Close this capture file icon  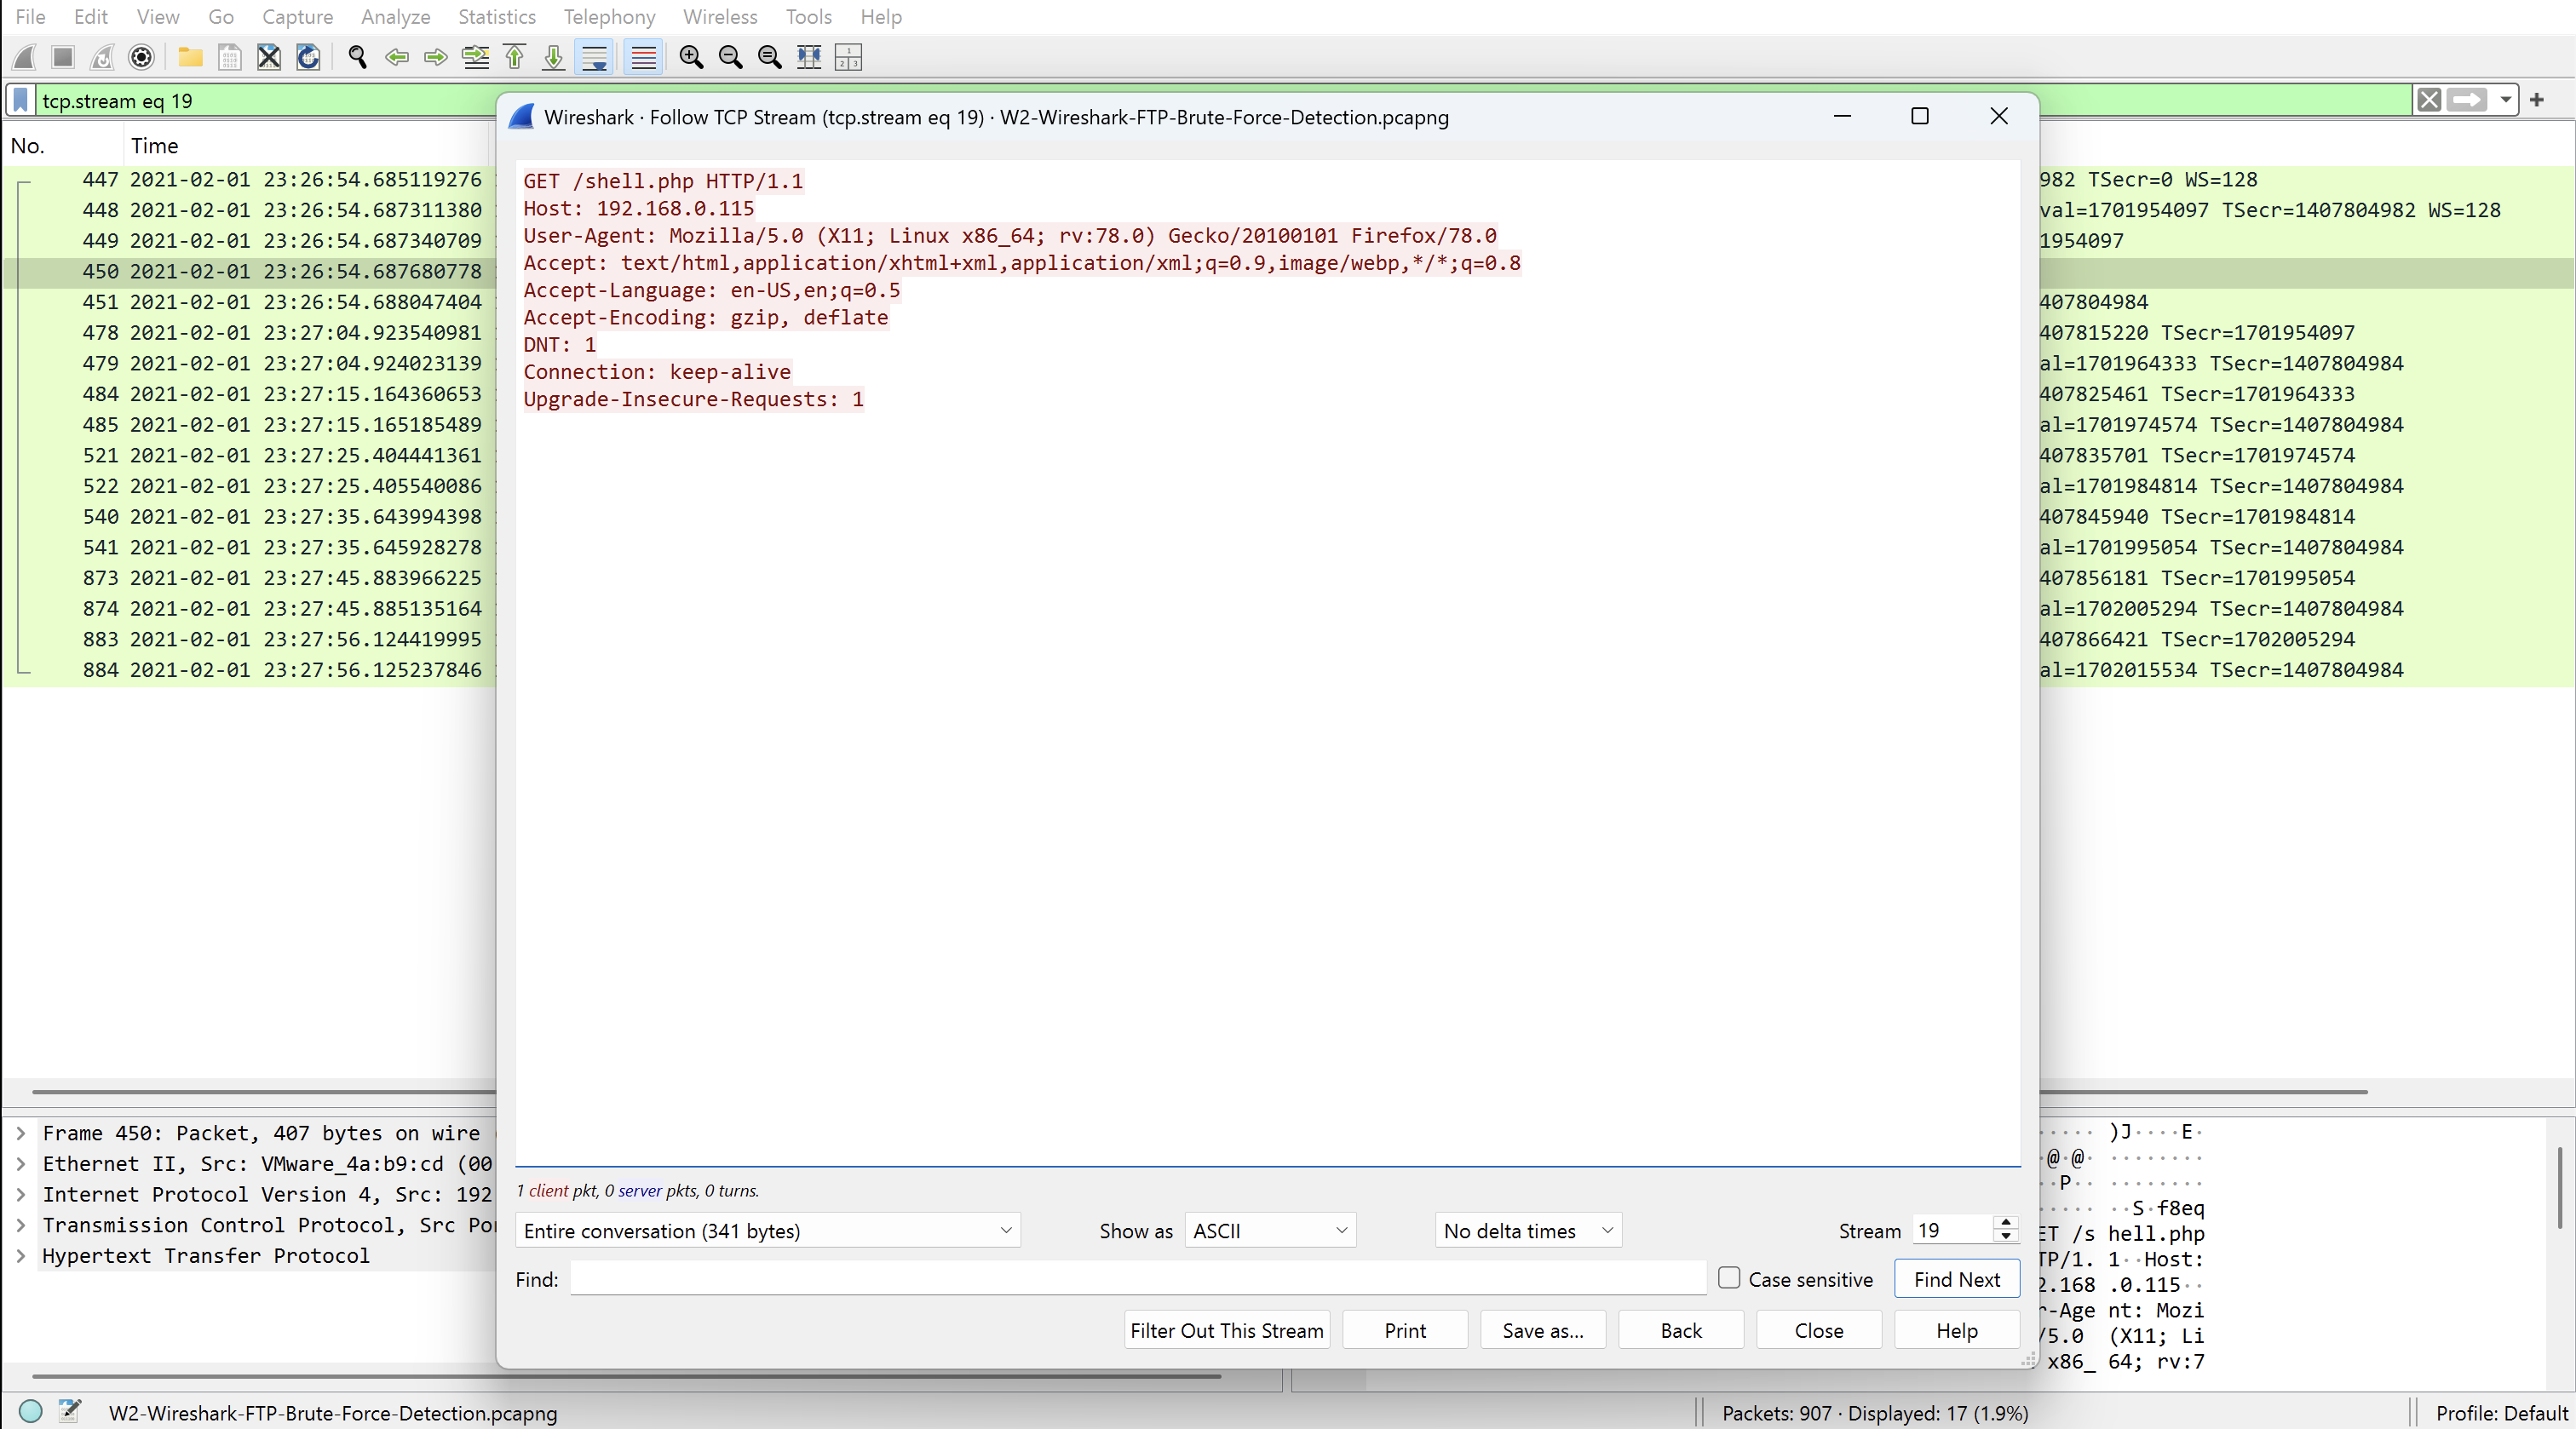[268, 57]
